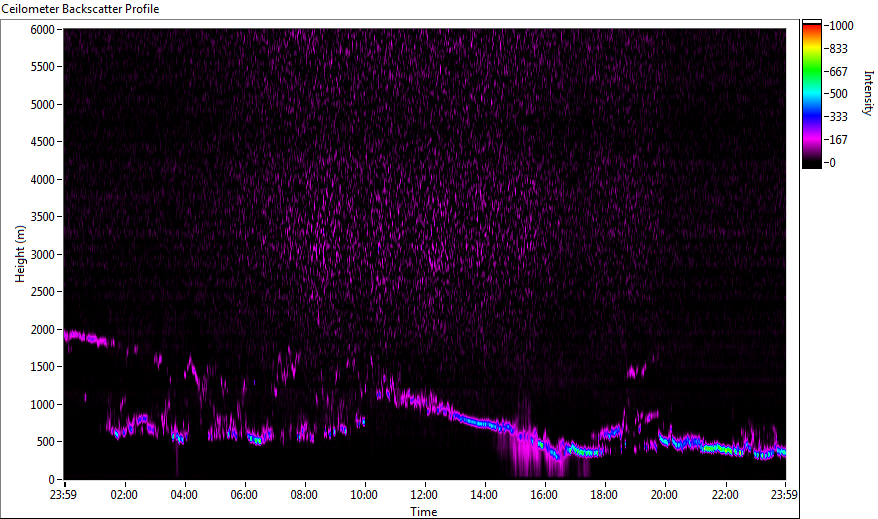The image size is (878, 519).
Task: Click the 5500 height axis value
Action: (43, 67)
